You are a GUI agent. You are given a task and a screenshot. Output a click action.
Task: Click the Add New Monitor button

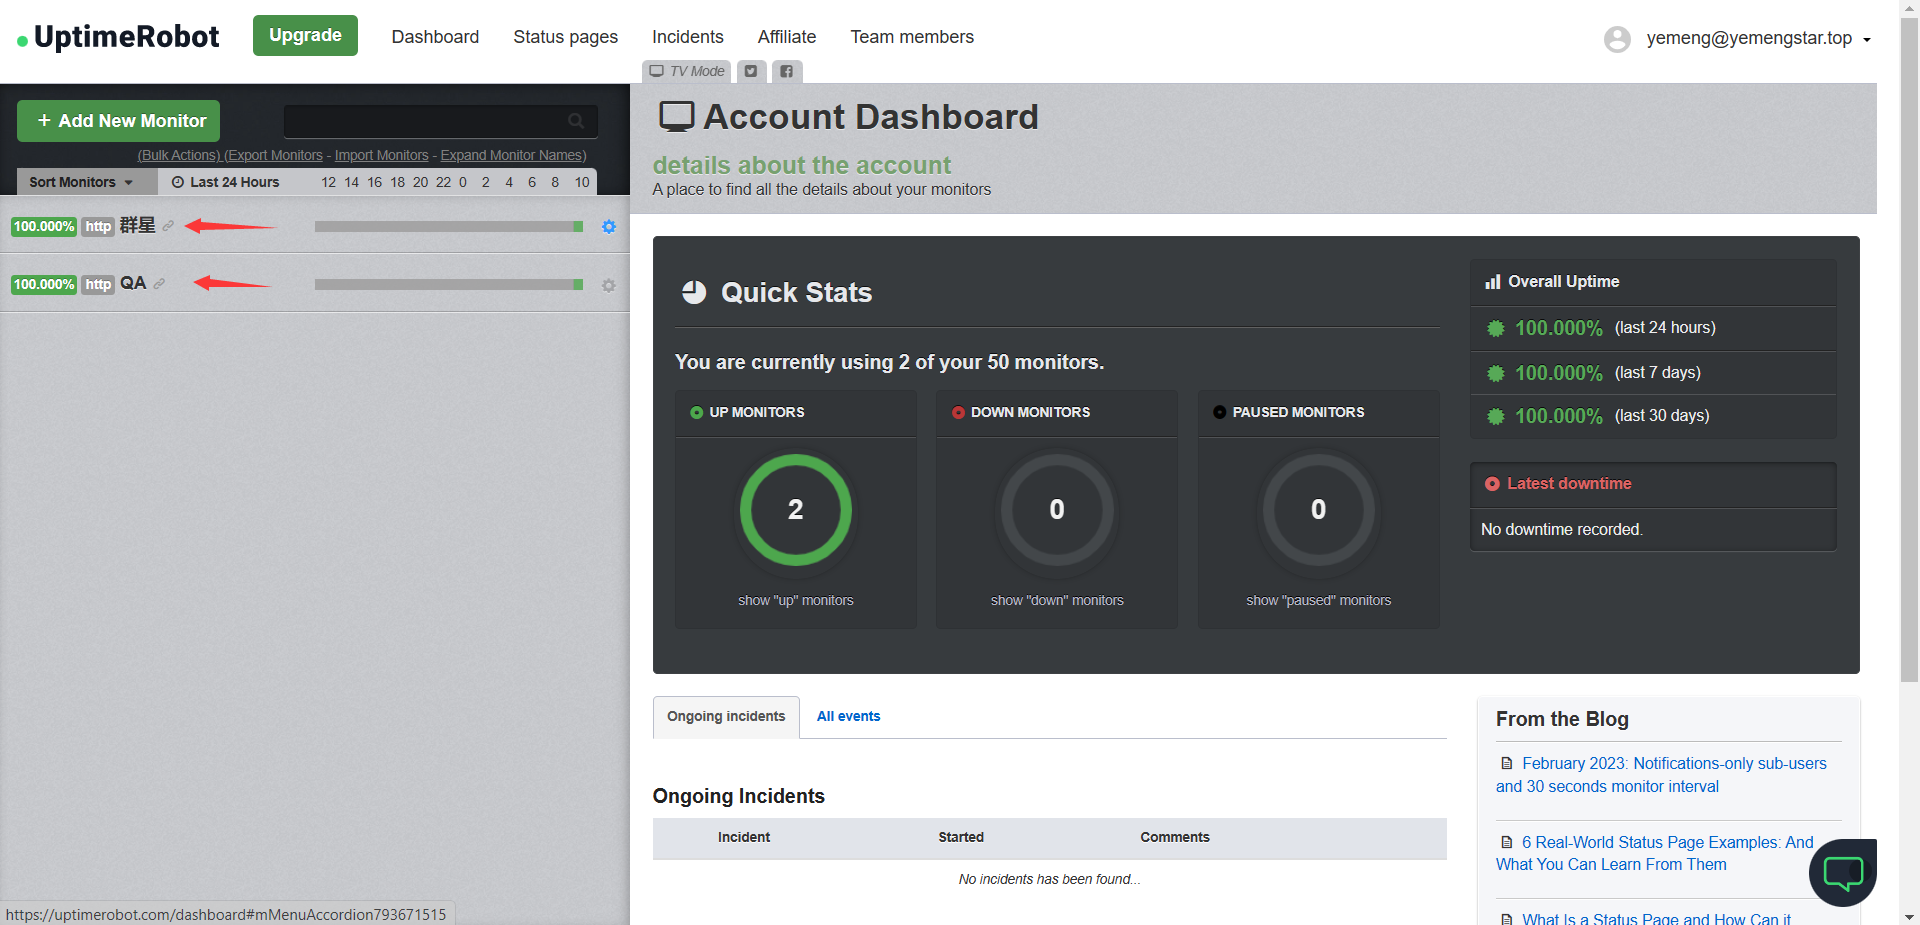(x=119, y=121)
